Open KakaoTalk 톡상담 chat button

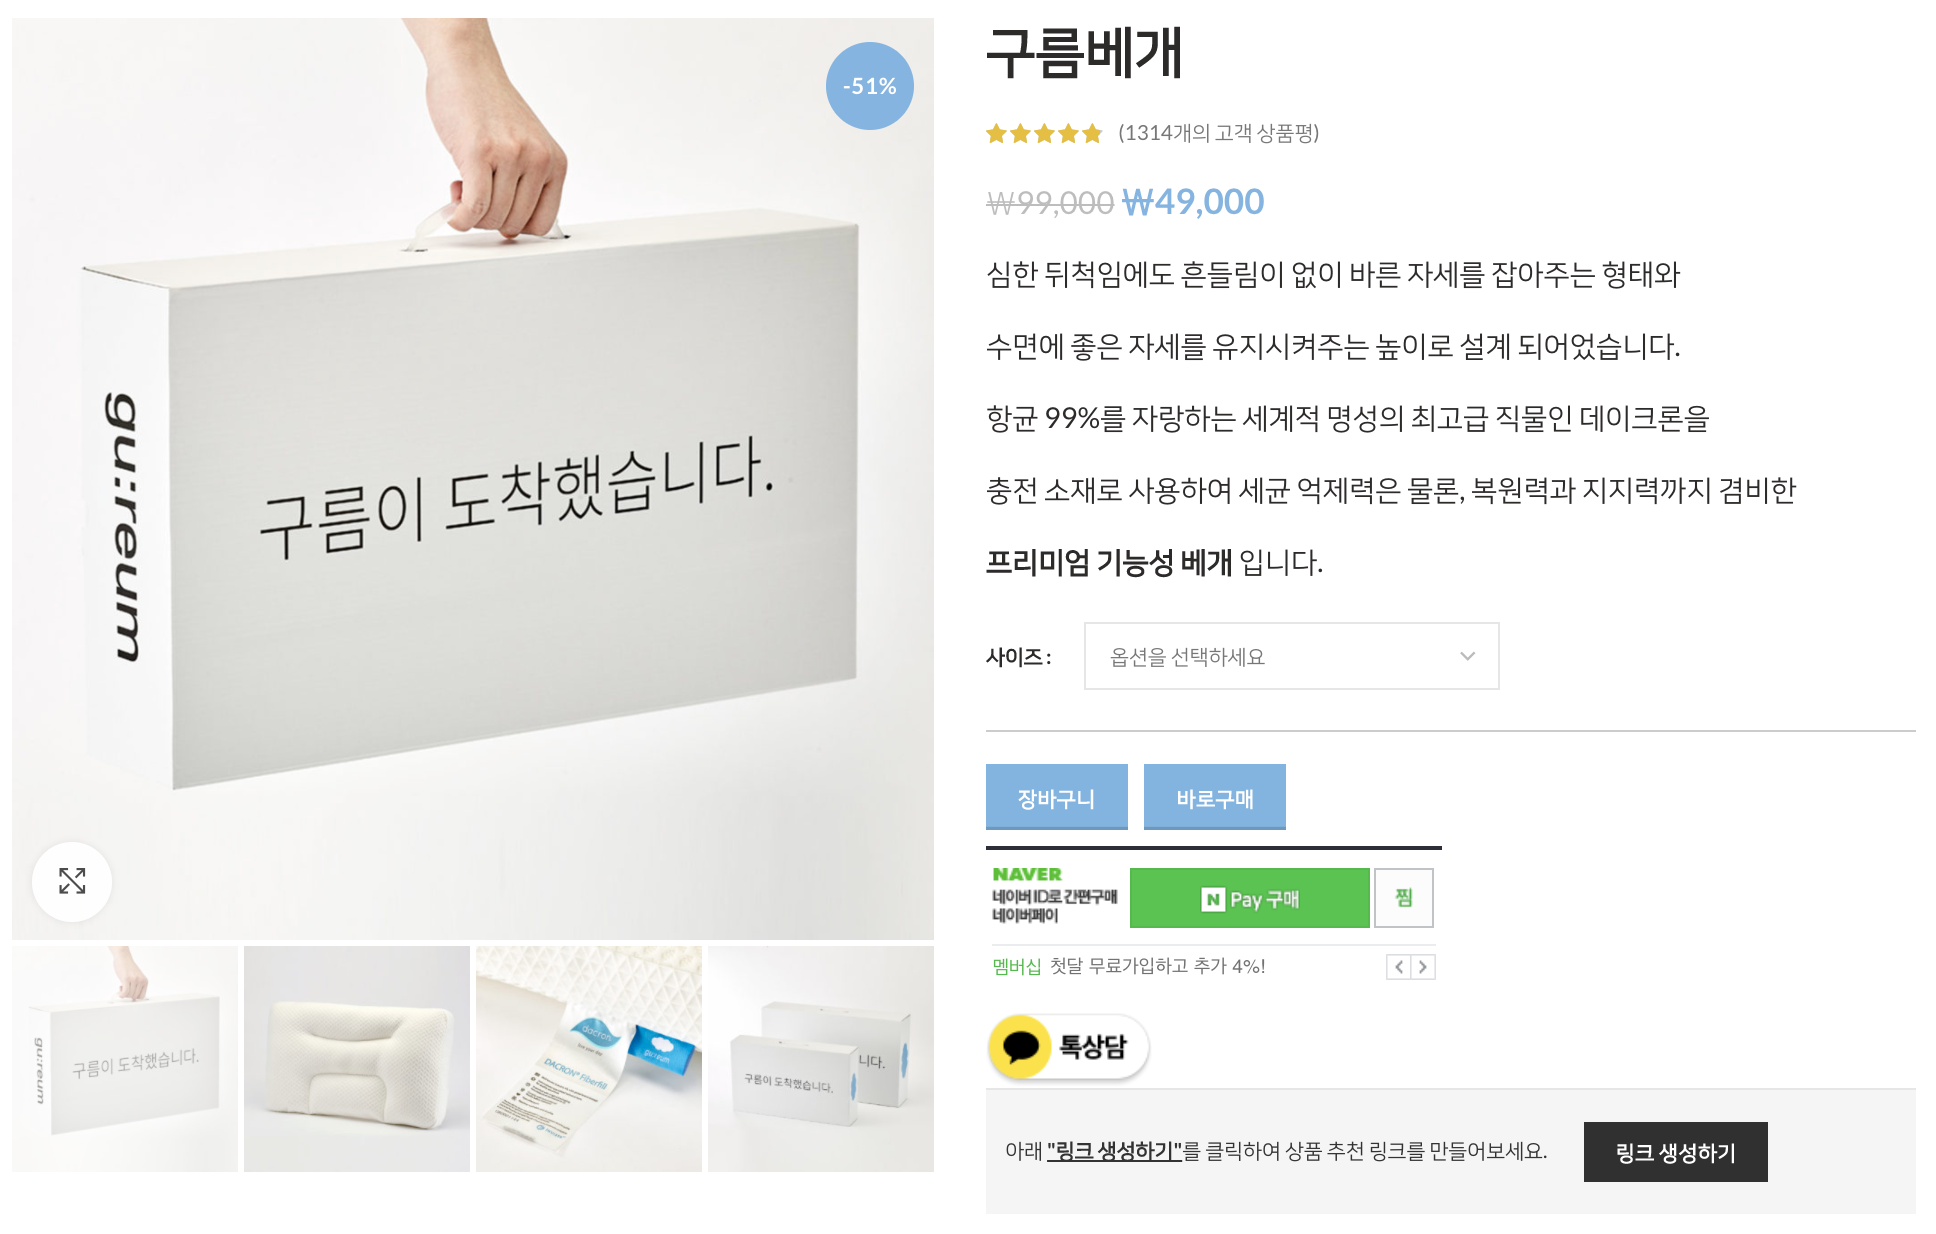(x=1068, y=1047)
